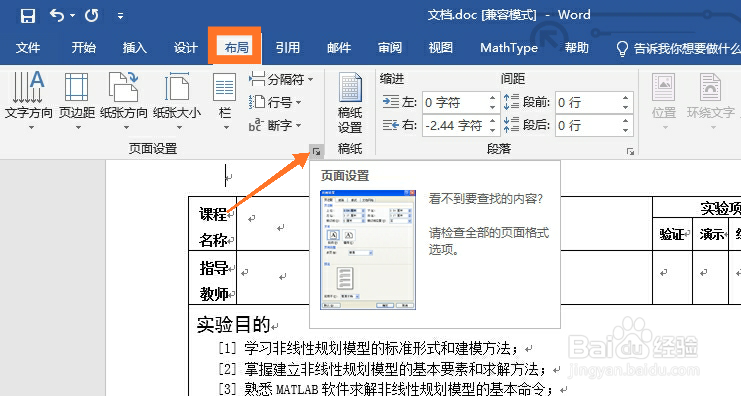Click the 验证 table header cell
The height and width of the screenshot is (396, 741).
tap(673, 234)
